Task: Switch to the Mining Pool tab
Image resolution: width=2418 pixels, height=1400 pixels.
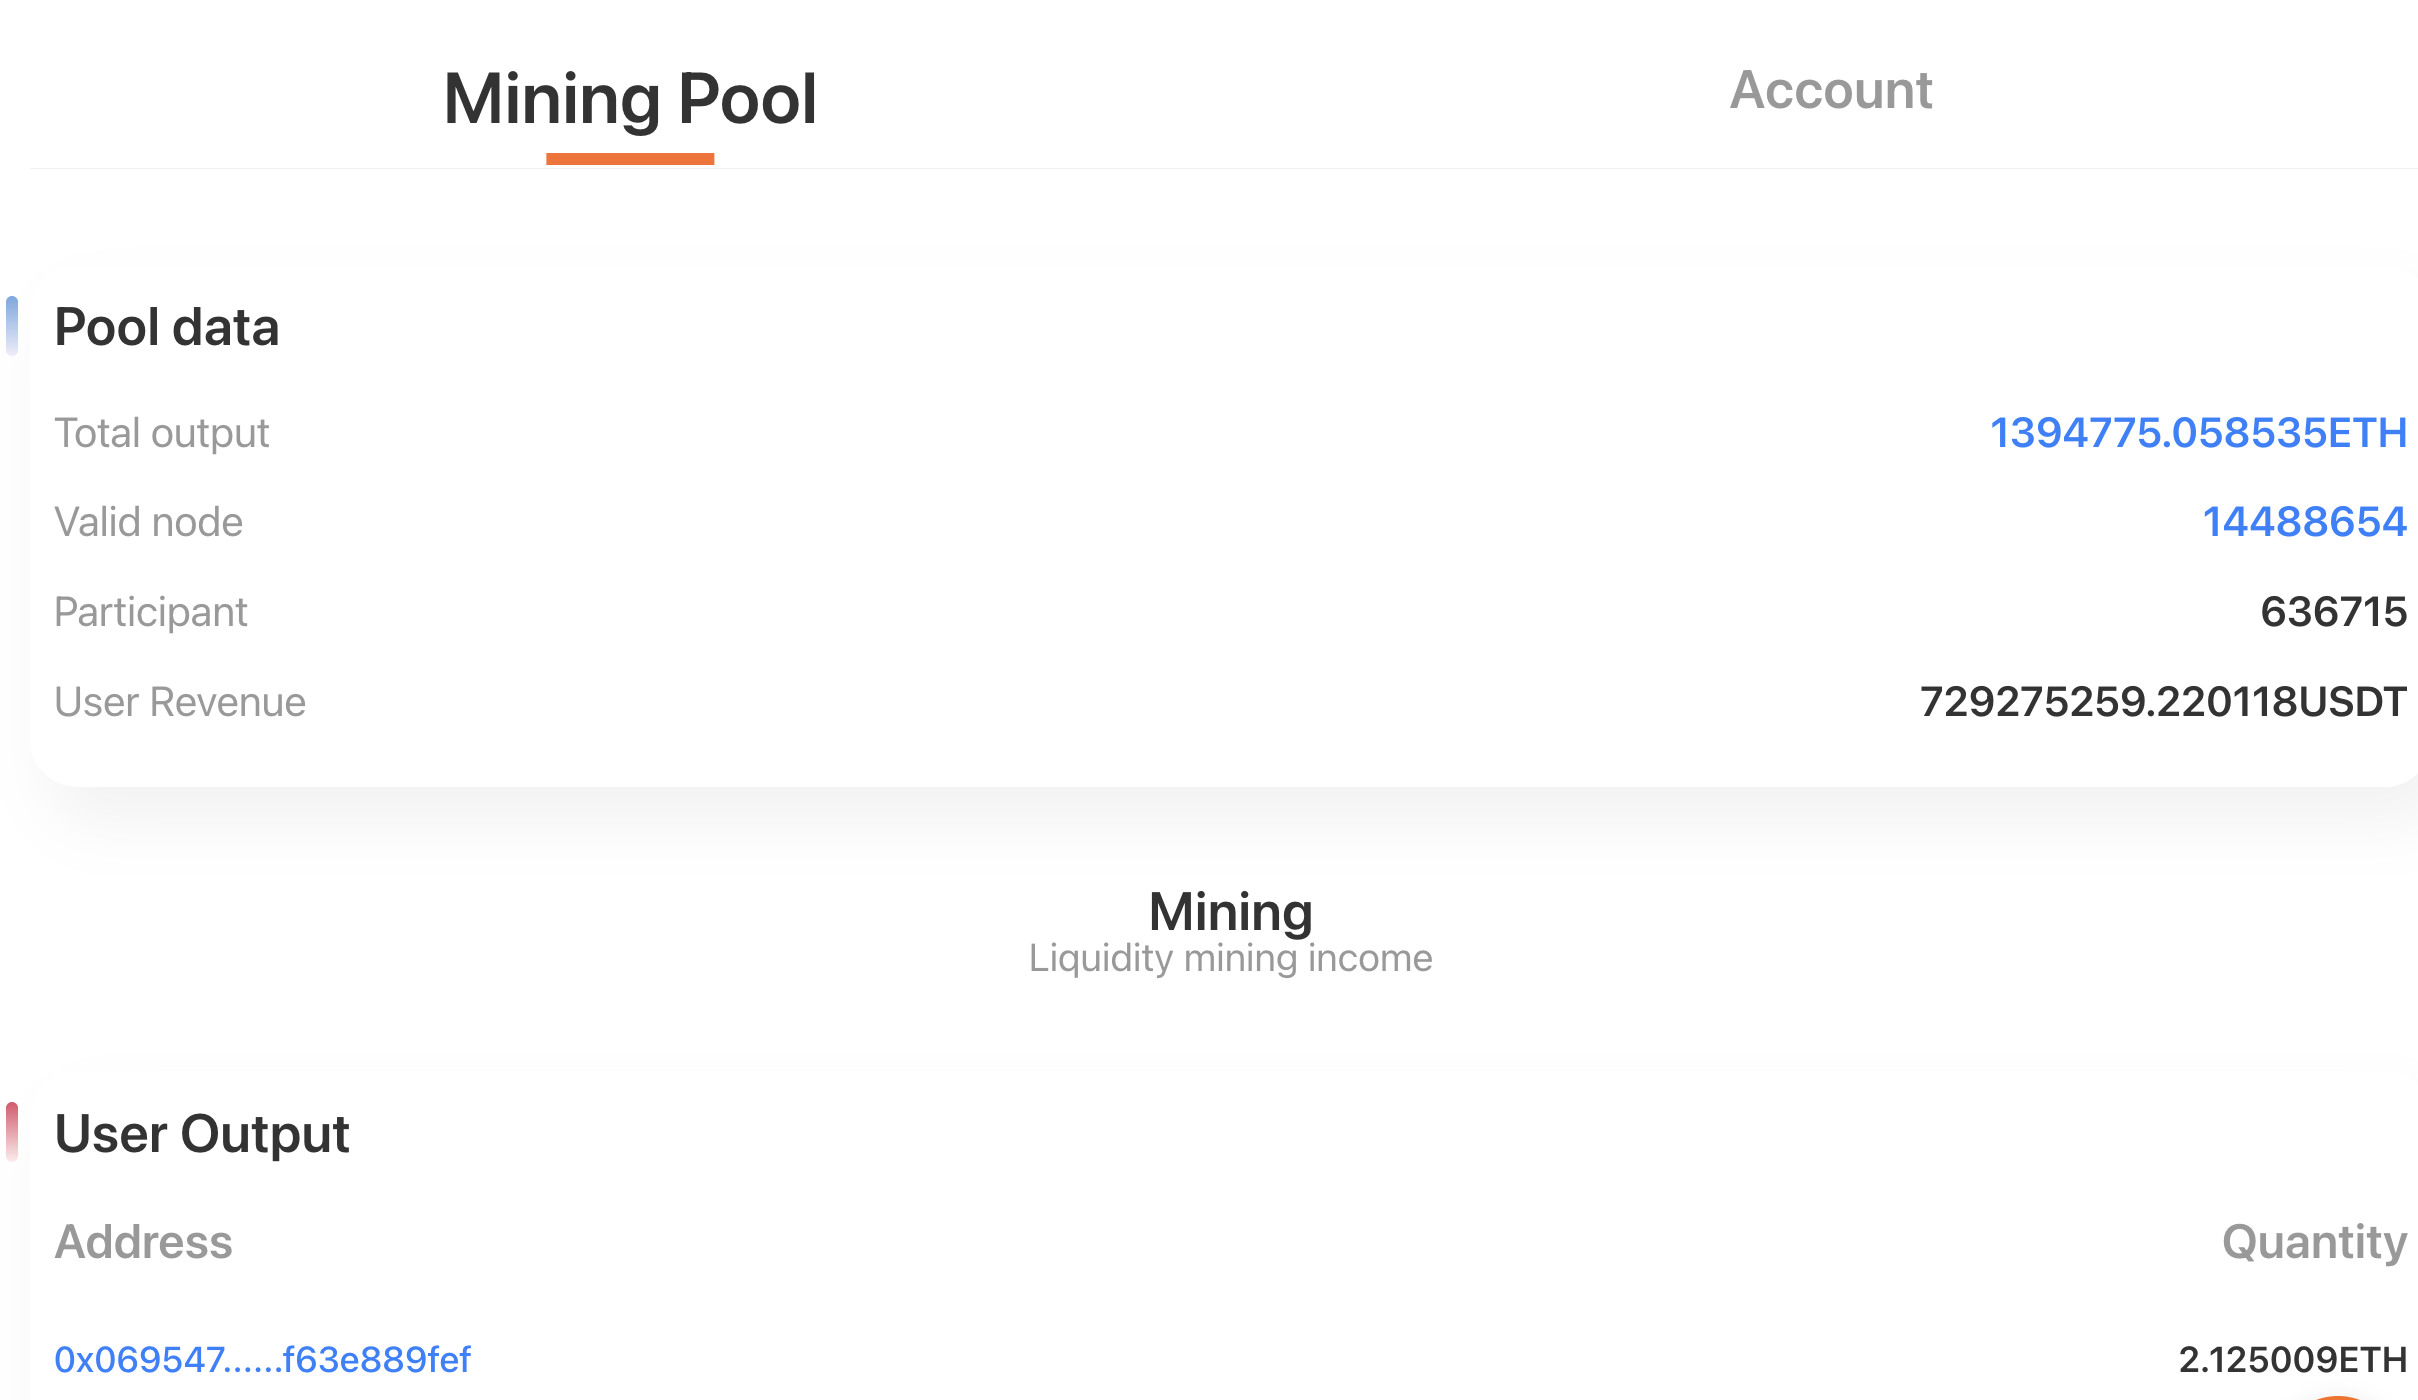Action: pyautogui.click(x=630, y=100)
